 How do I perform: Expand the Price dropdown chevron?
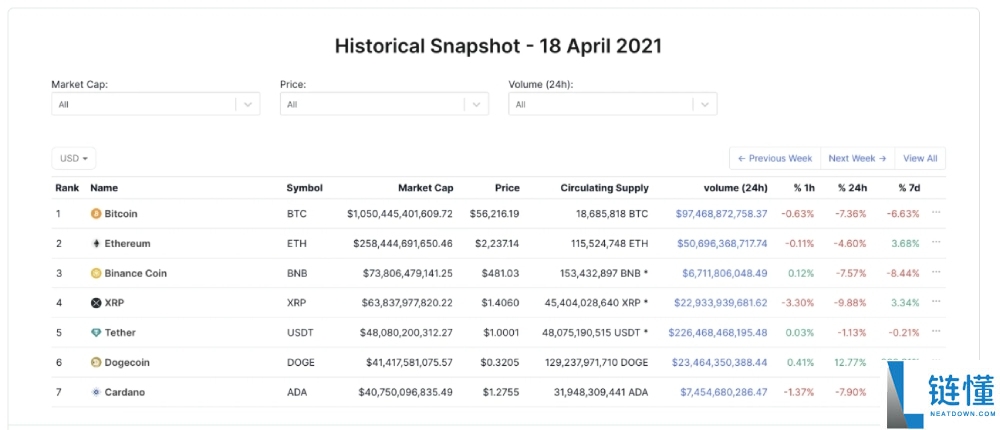click(476, 105)
